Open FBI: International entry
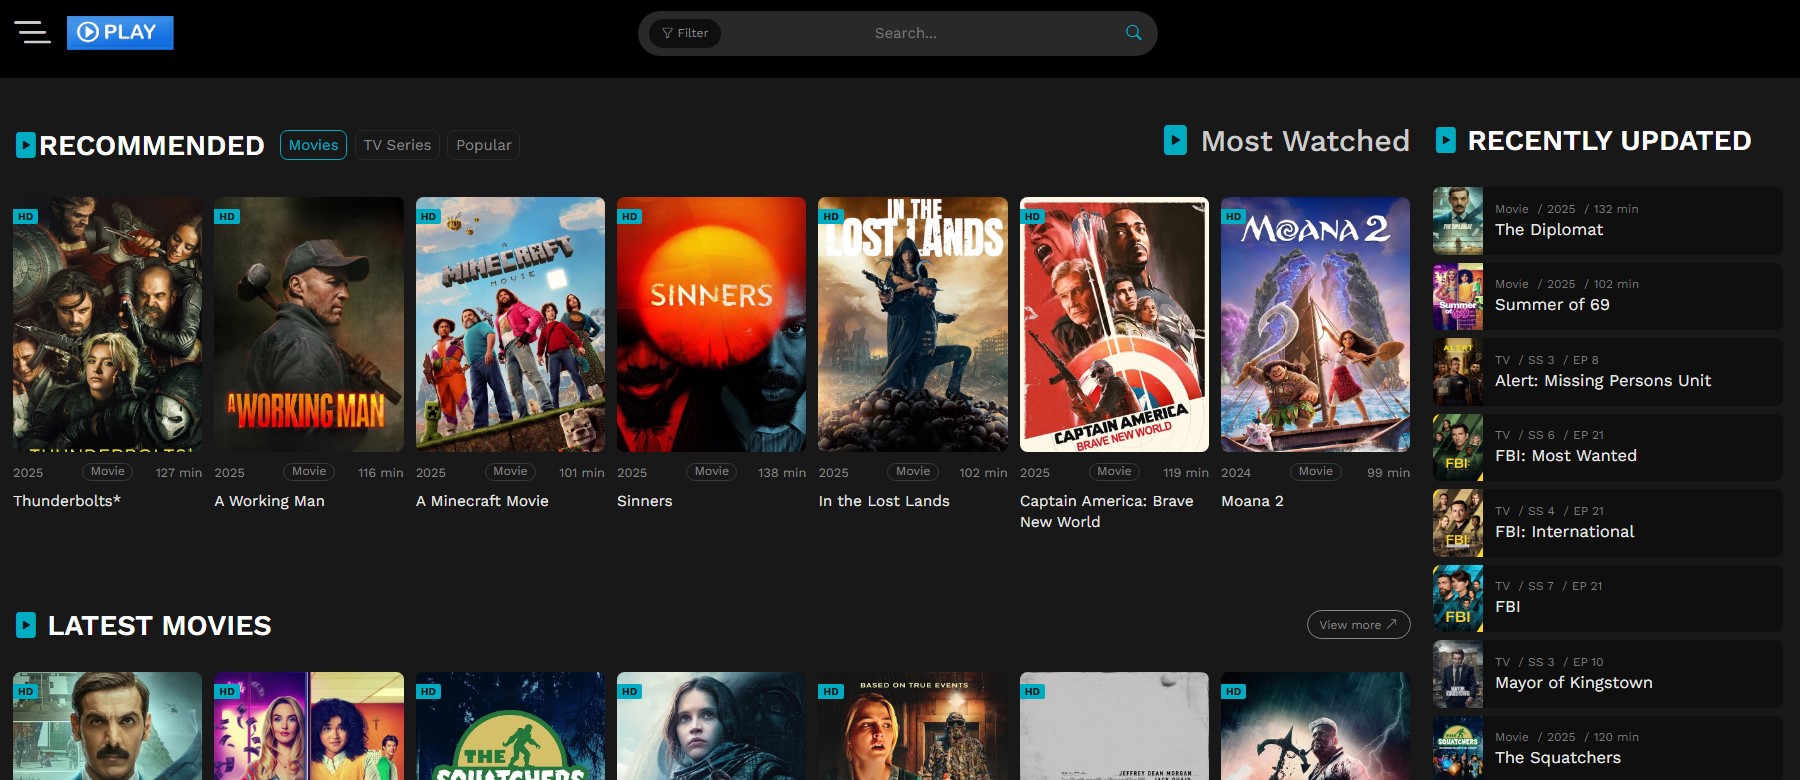The height and width of the screenshot is (780, 1800). pyautogui.click(x=1607, y=523)
